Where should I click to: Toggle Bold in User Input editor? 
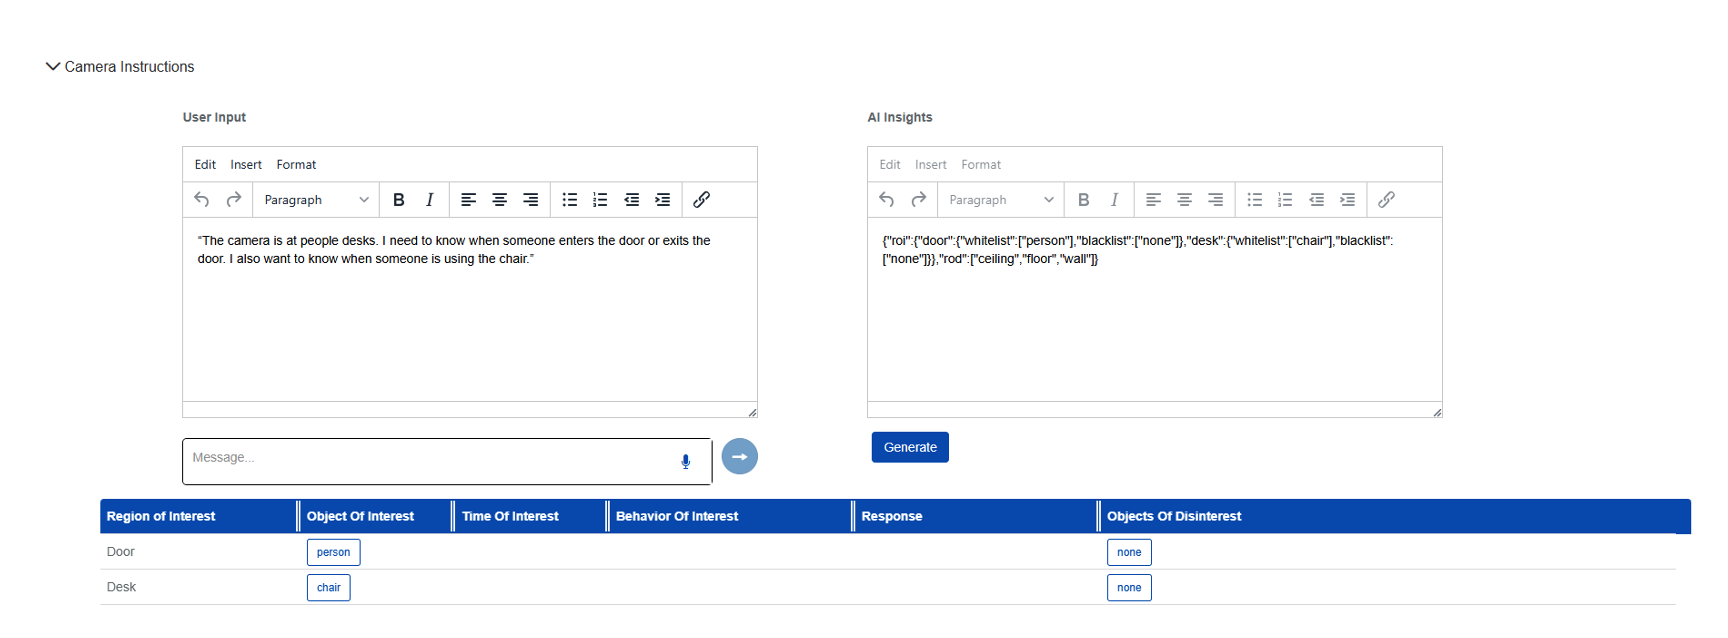pyautogui.click(x=399, y=200)
